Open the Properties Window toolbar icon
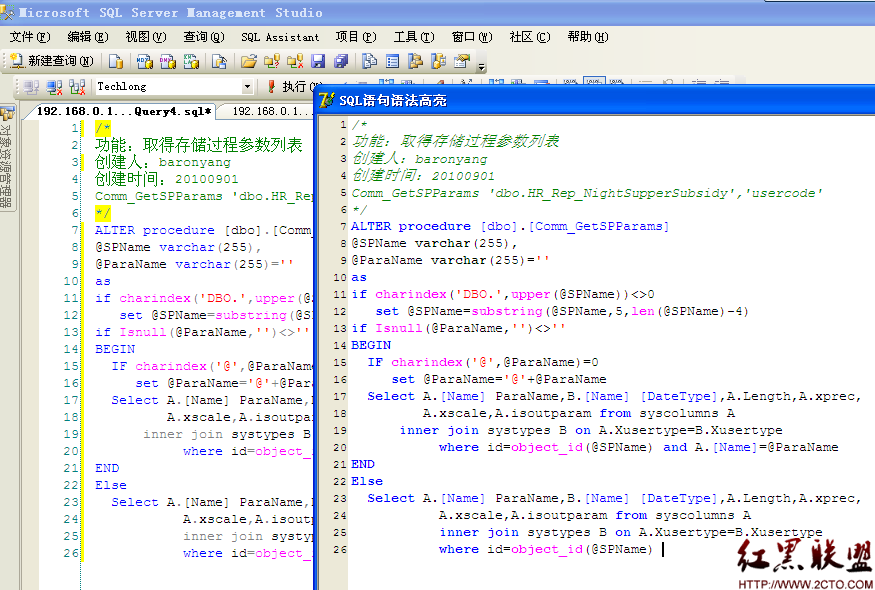Screen dimensions: 875x590 (x=461, y=61)
